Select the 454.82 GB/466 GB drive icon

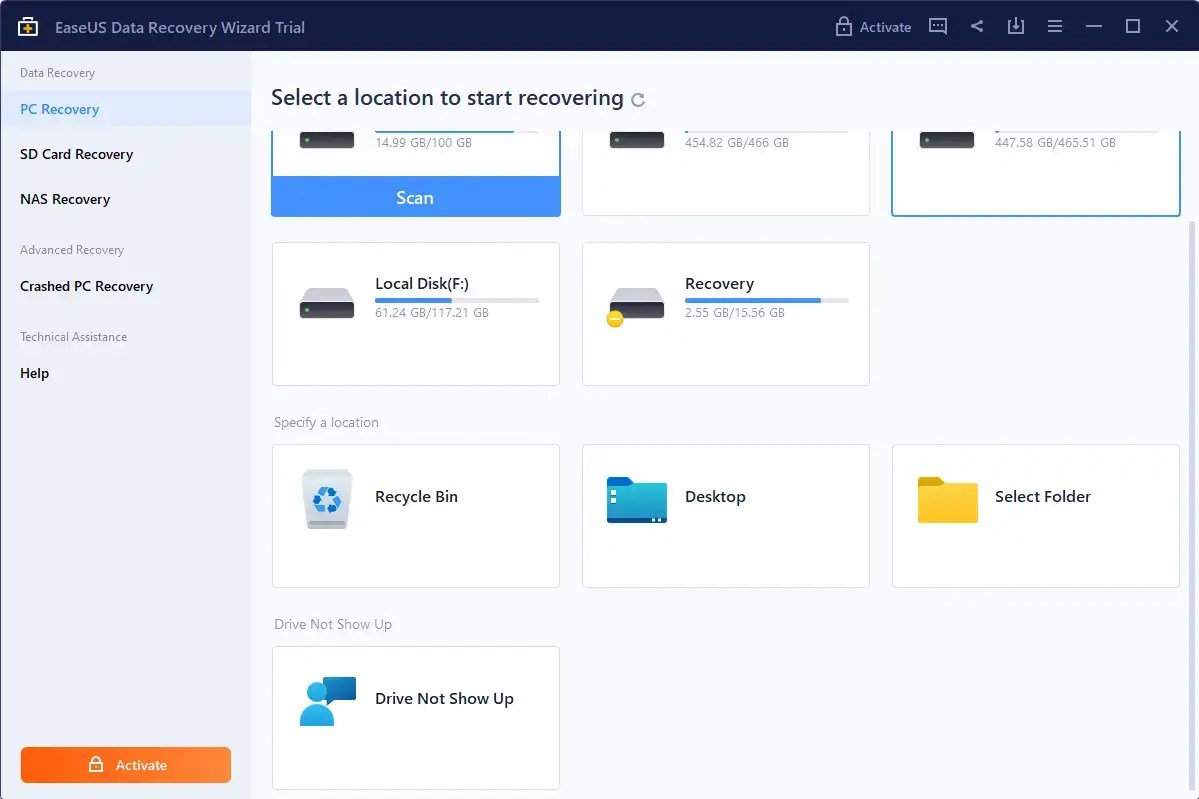tap(636, 140)
